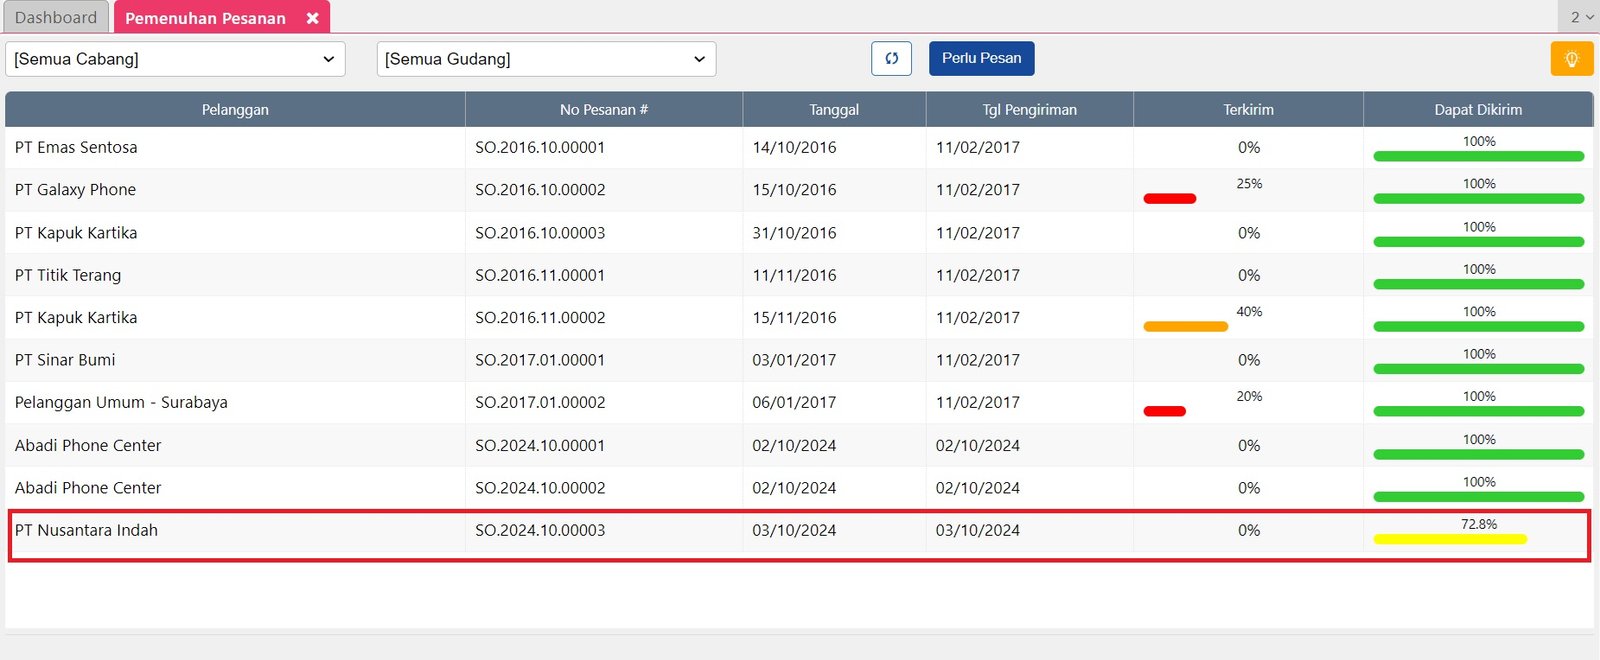Switch to the Dashboard tab
This screenshot has width=1600, height=660.
[56, 18]
